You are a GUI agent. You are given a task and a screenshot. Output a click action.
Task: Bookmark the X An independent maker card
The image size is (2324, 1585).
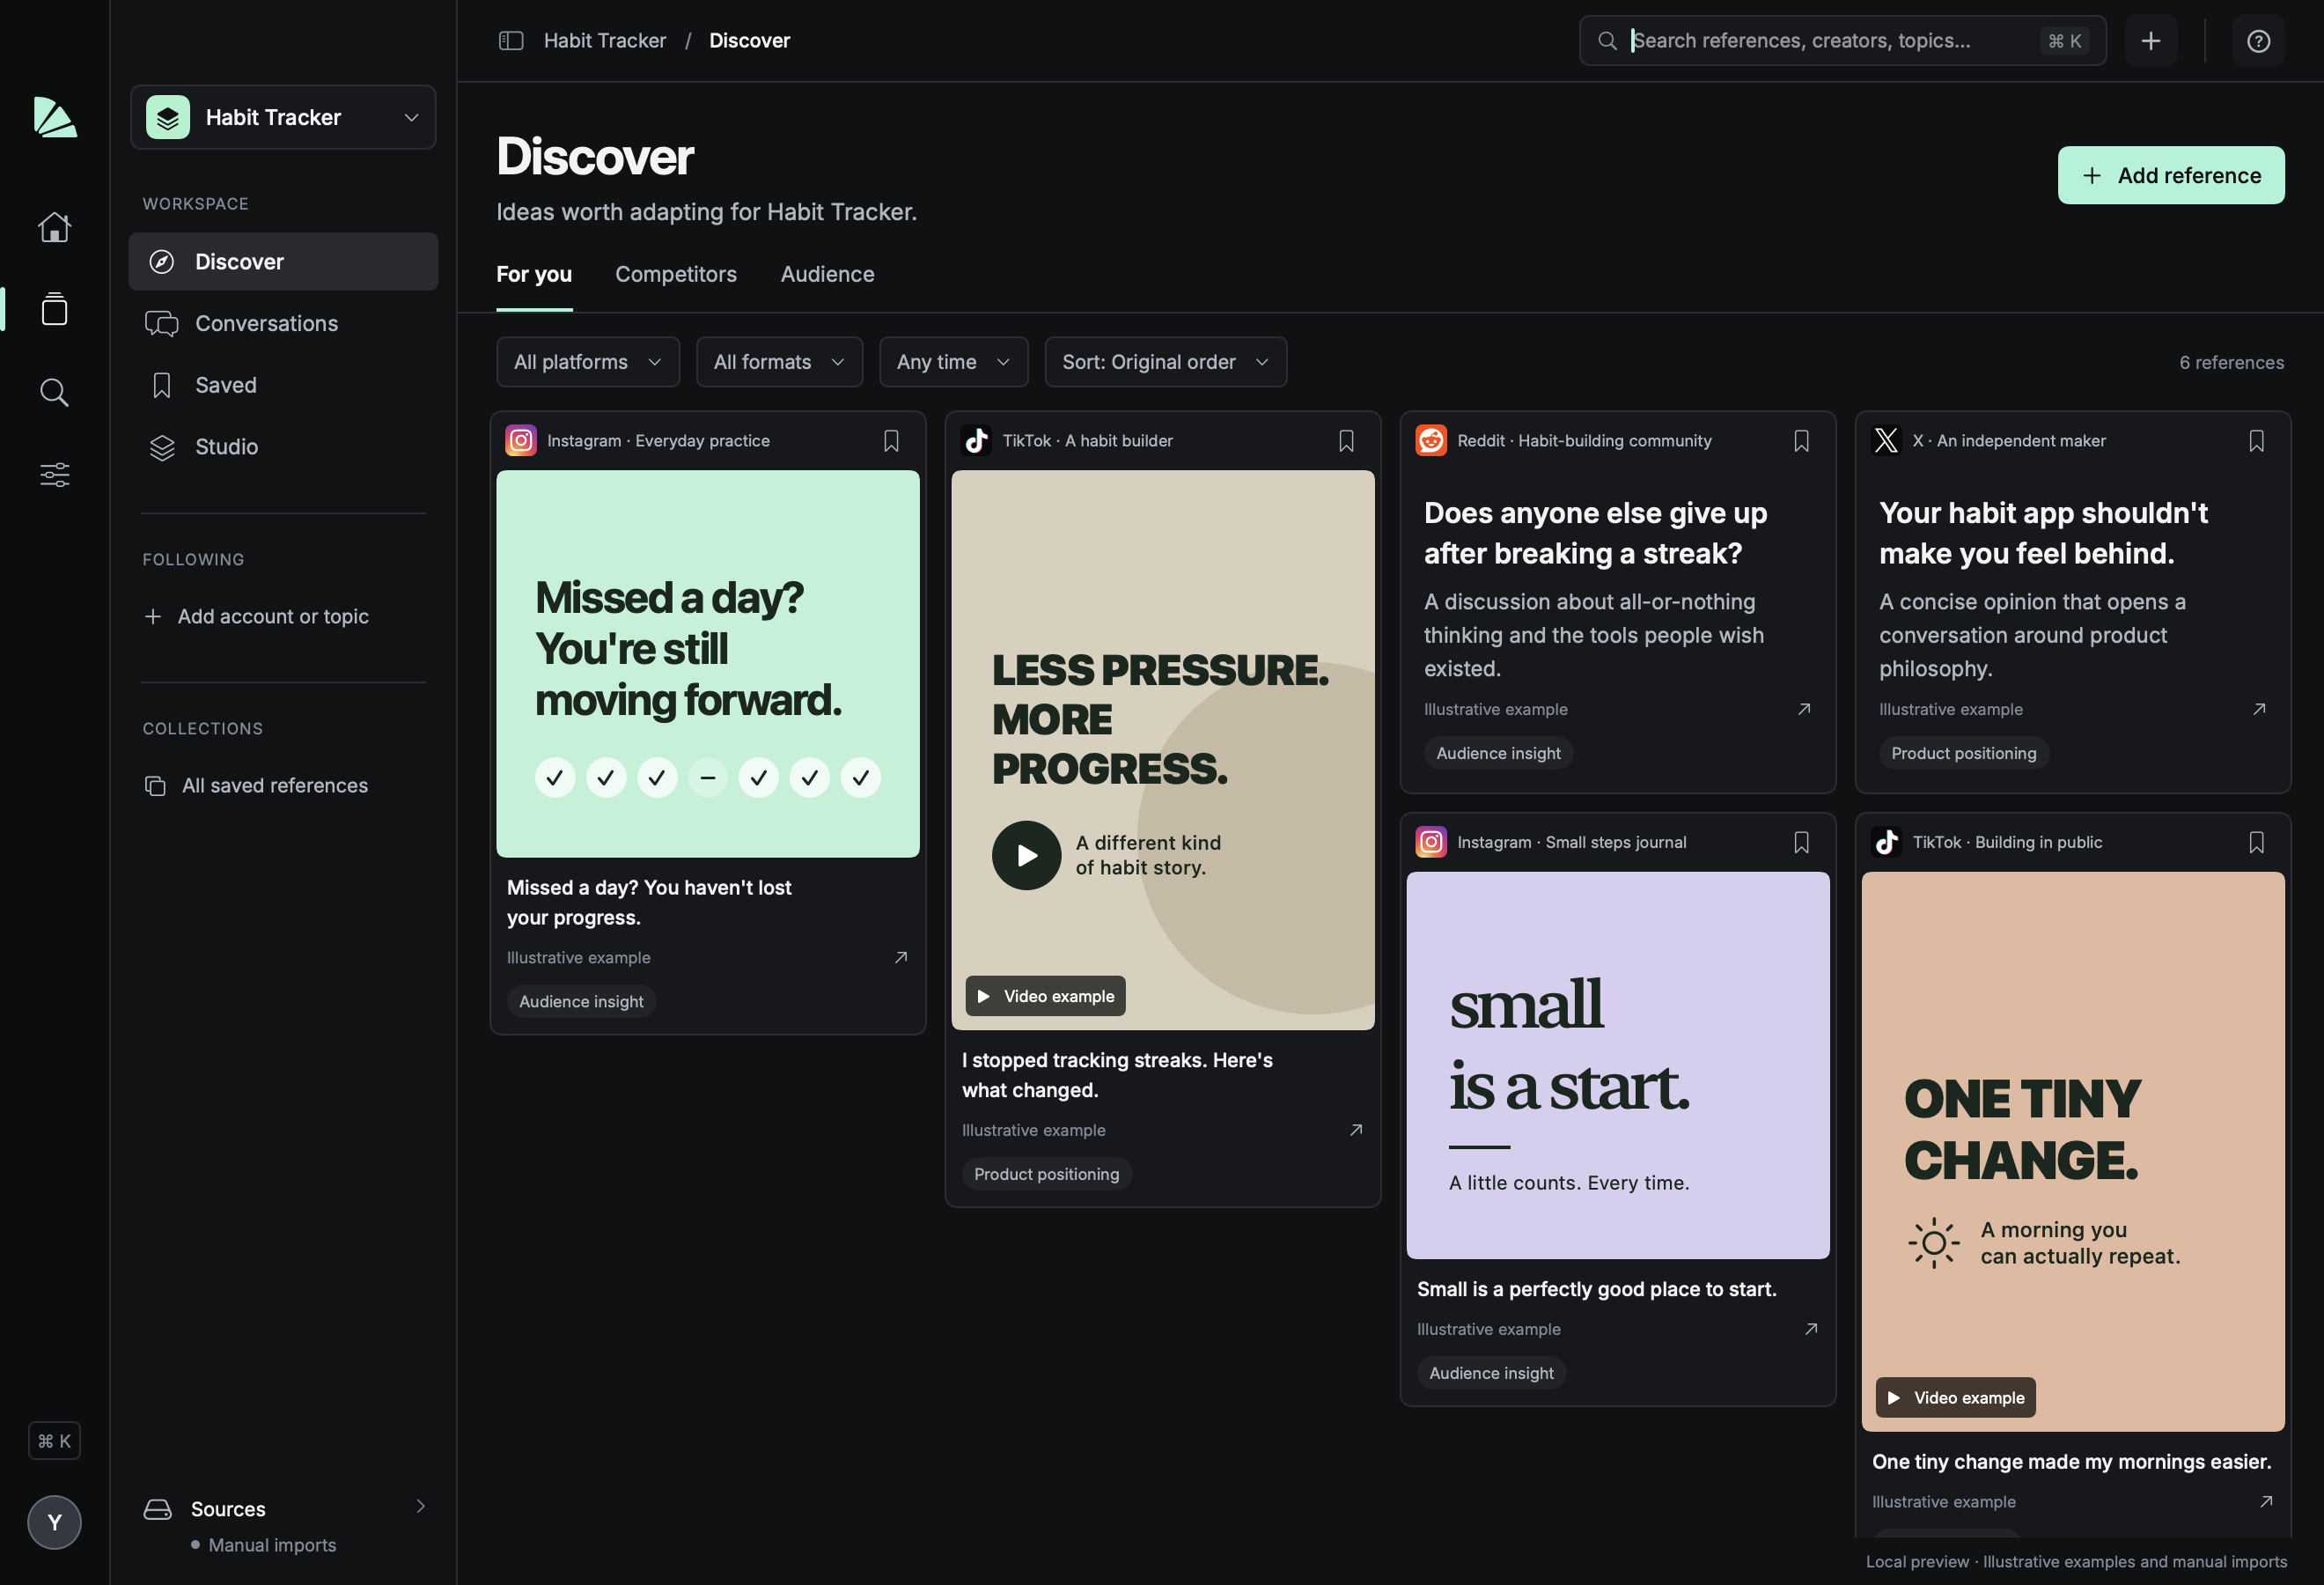[x=2256, y=441]
